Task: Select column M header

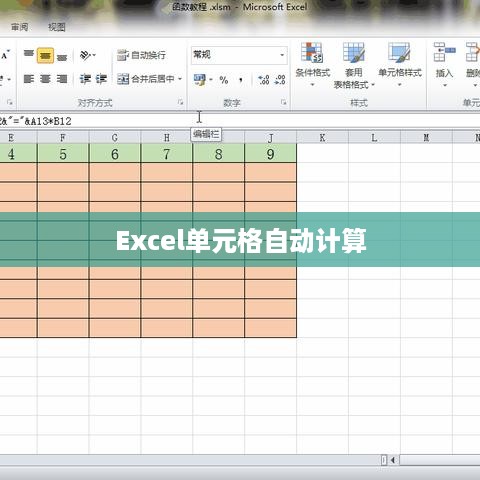Action: click(426, 137)
